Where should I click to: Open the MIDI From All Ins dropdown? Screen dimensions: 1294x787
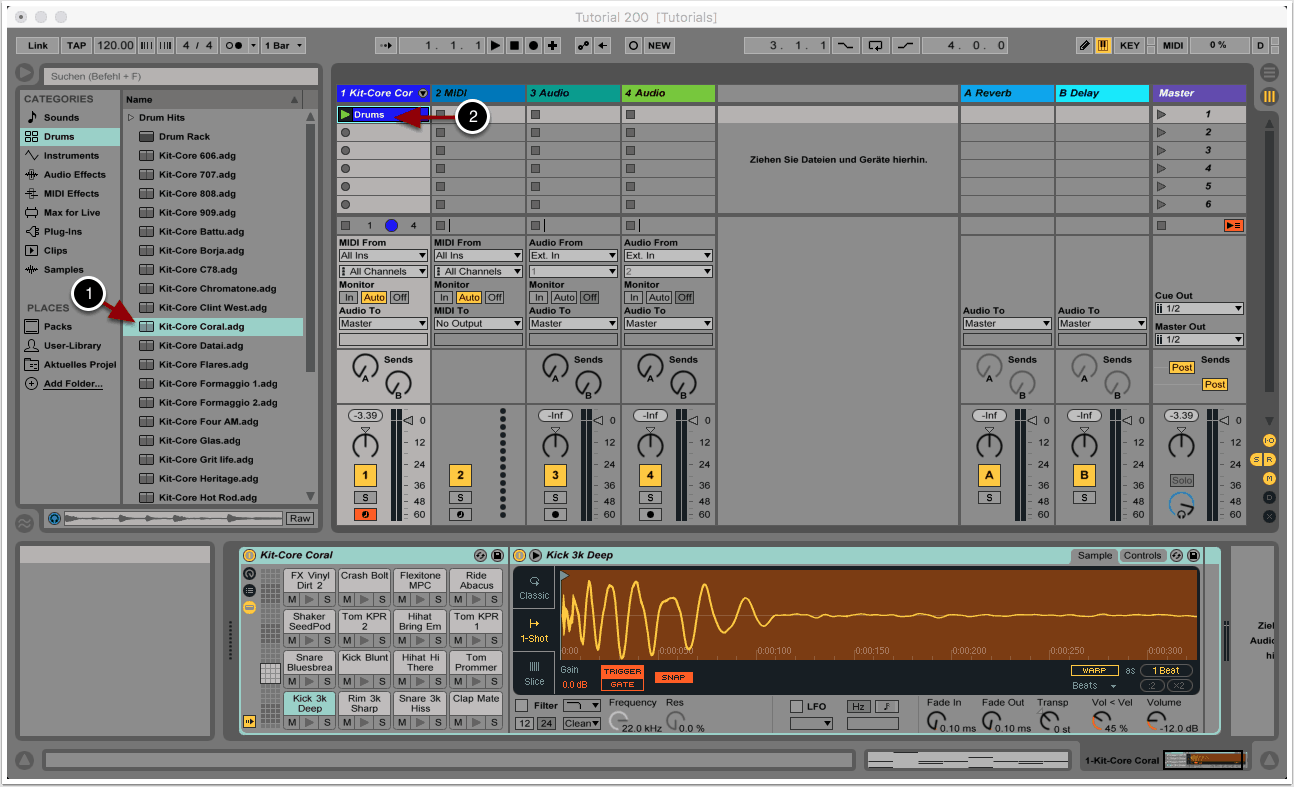point(383,256)
